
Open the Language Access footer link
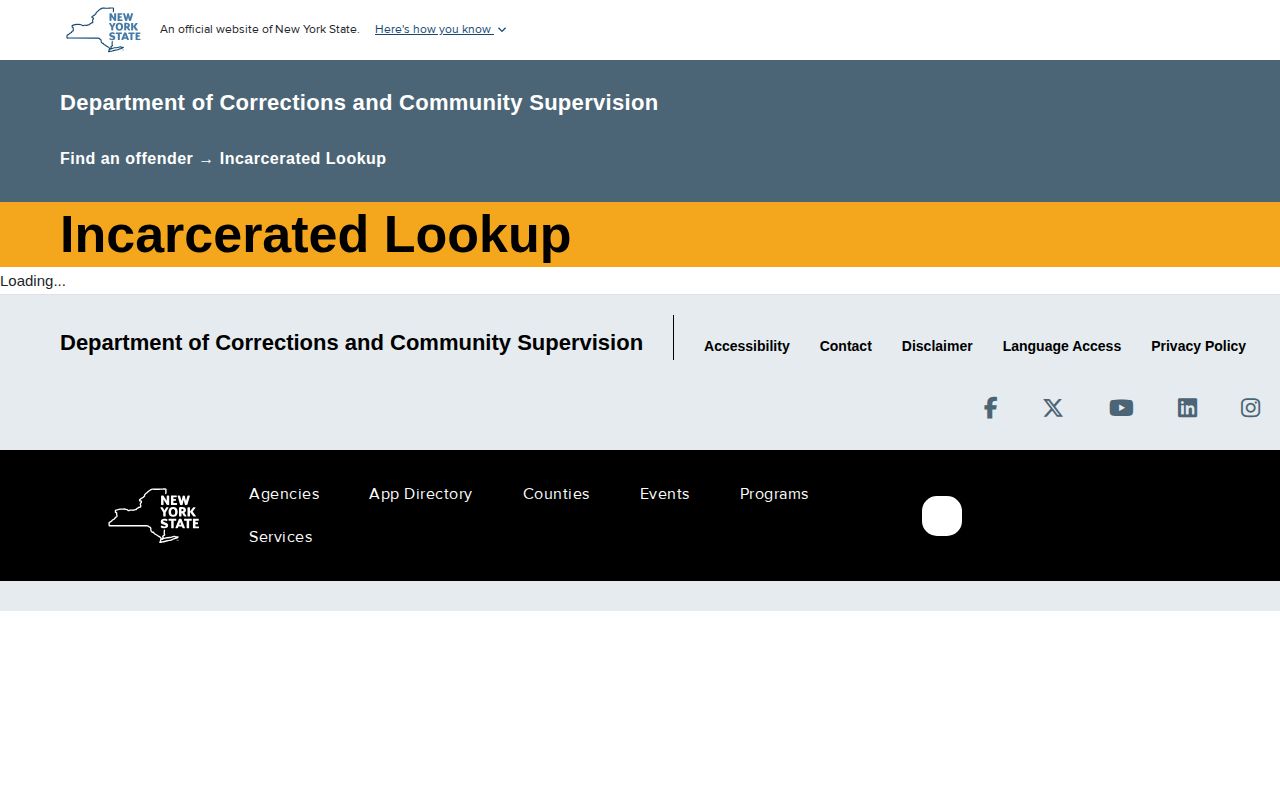pyautogui.click(x=1062, y=346)
